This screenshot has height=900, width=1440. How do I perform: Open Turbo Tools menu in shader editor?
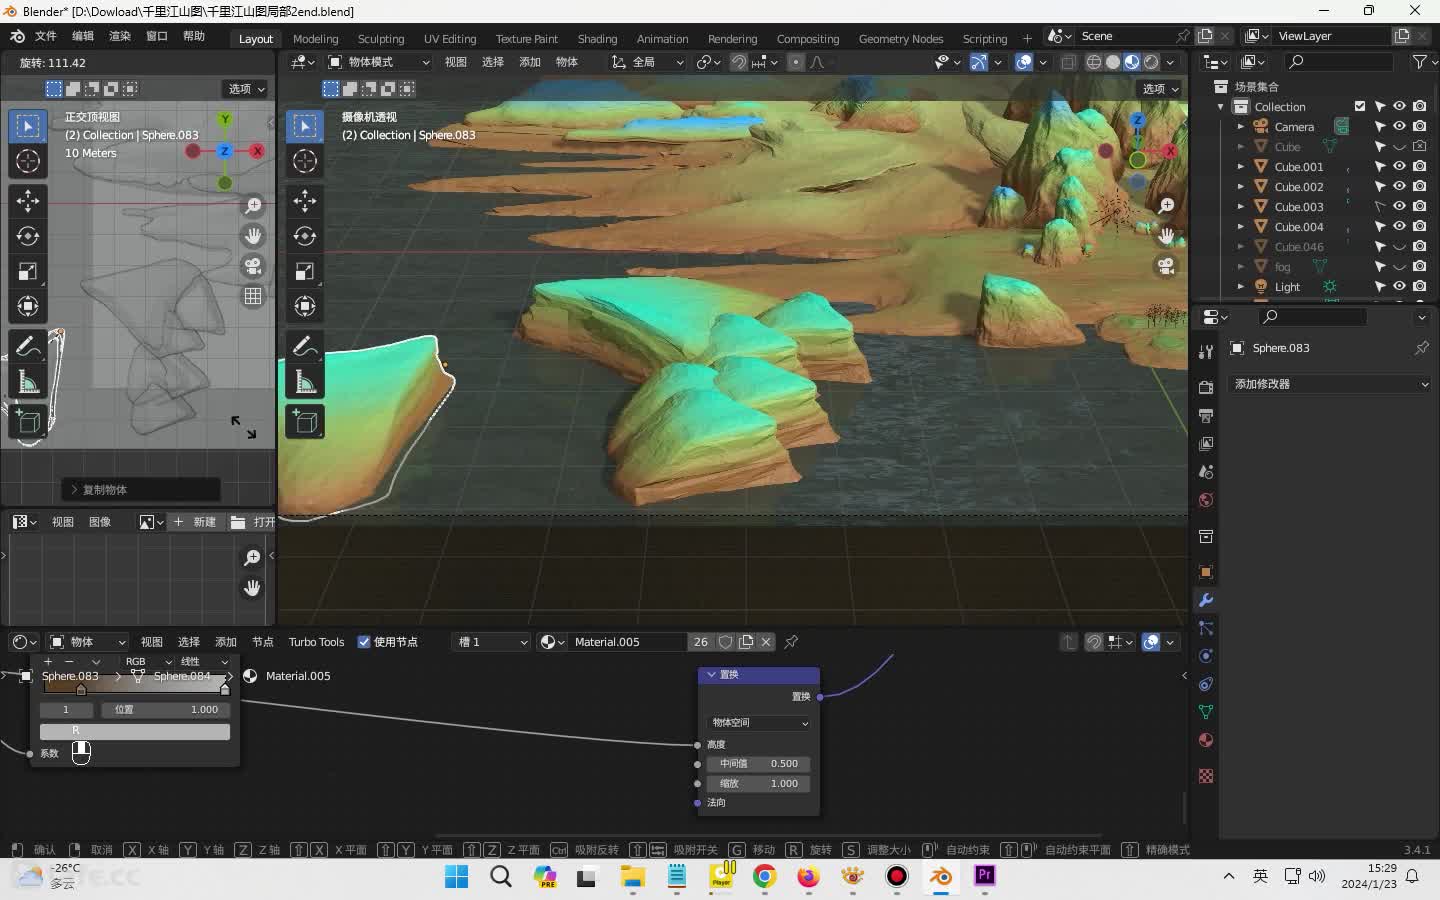[x=316, y=642]
